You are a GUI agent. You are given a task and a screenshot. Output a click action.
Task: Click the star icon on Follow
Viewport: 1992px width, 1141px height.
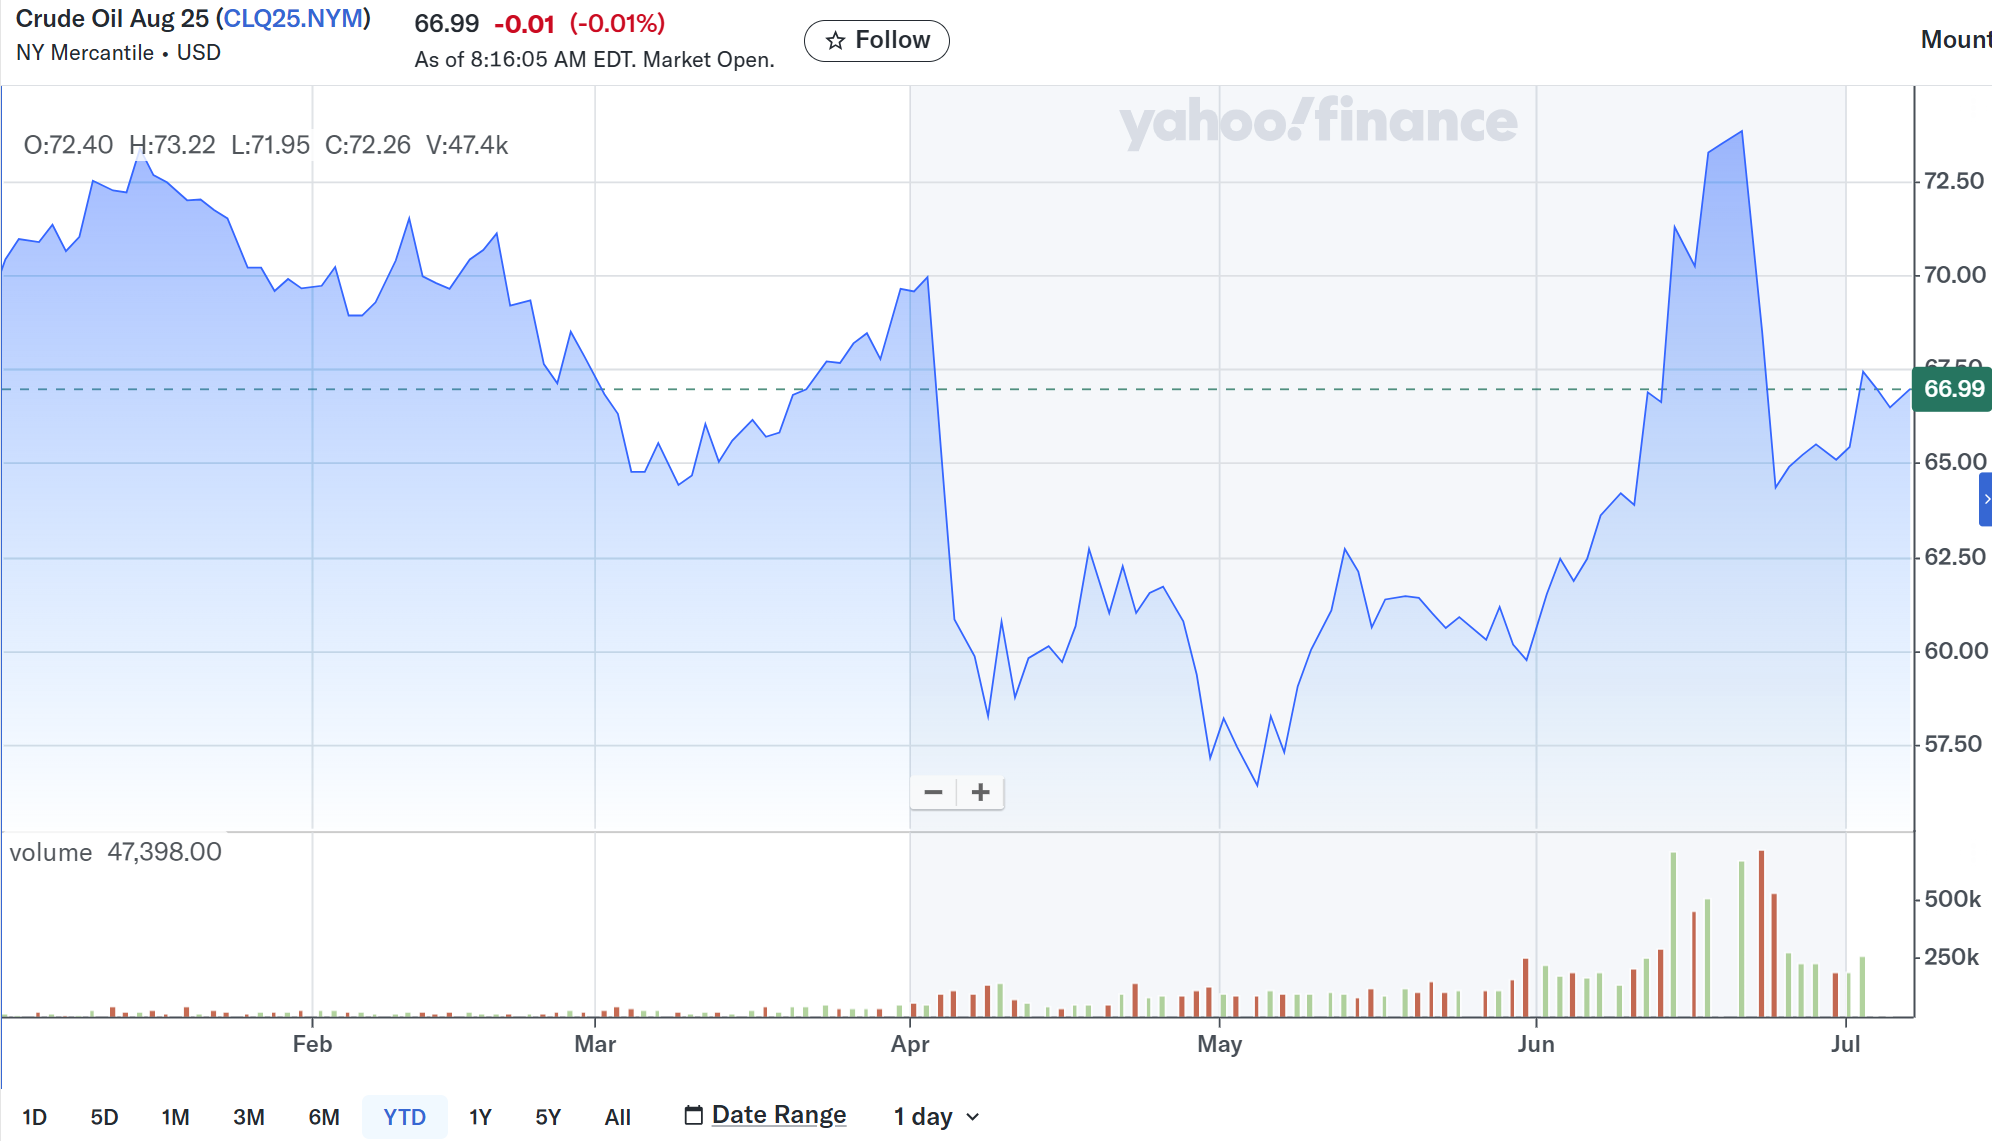835,41
